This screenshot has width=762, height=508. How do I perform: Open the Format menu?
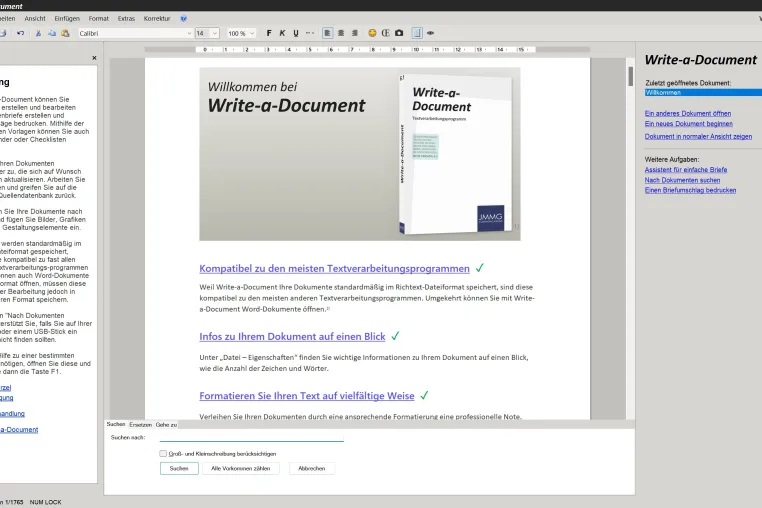click(x=99, y=18)
